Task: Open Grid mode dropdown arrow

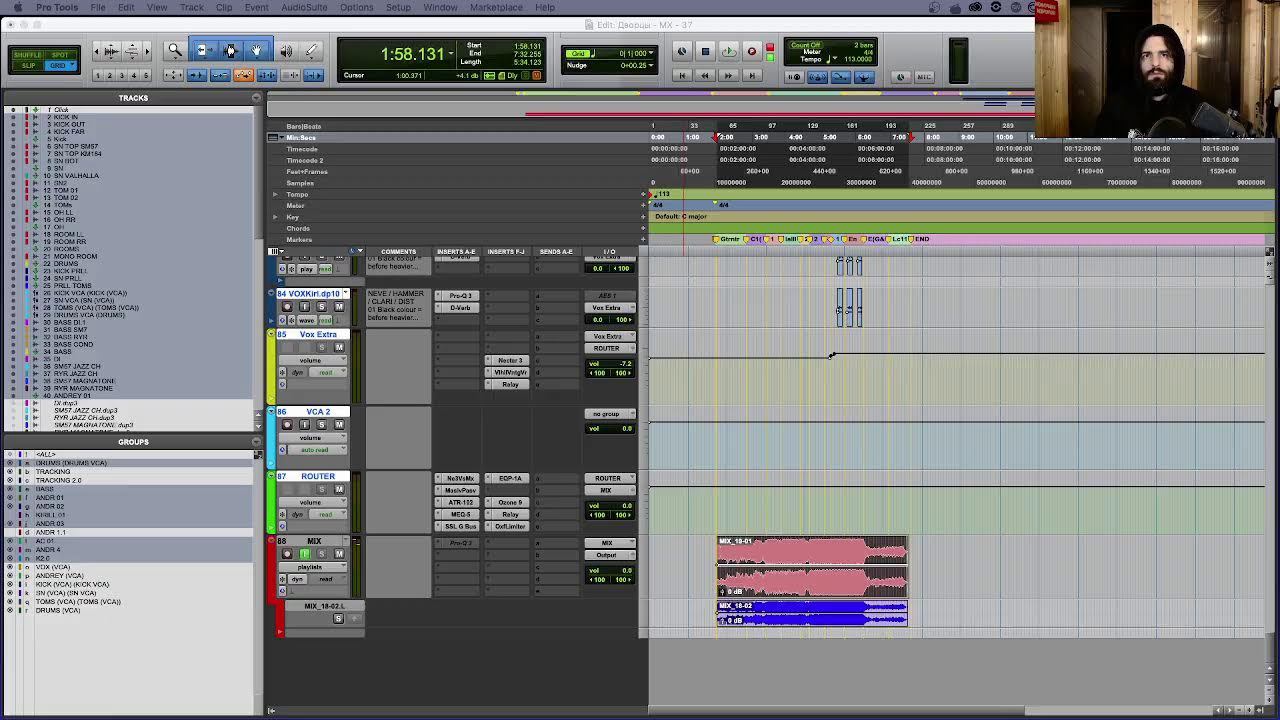Action: point(72,65)
